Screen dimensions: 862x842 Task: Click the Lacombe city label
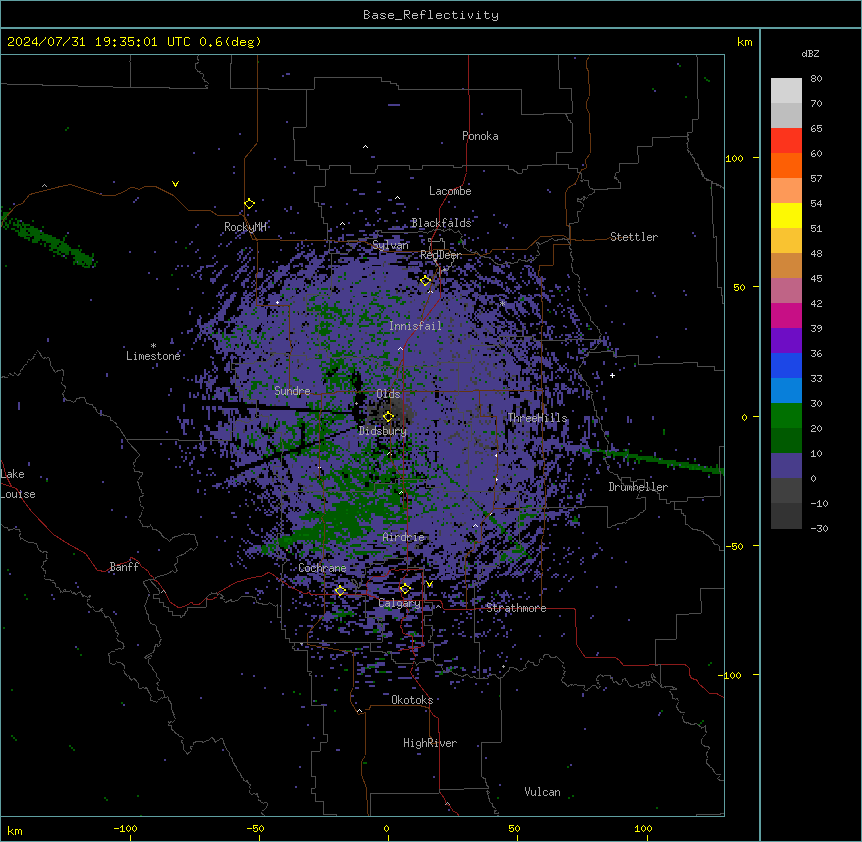click(450, 191)
